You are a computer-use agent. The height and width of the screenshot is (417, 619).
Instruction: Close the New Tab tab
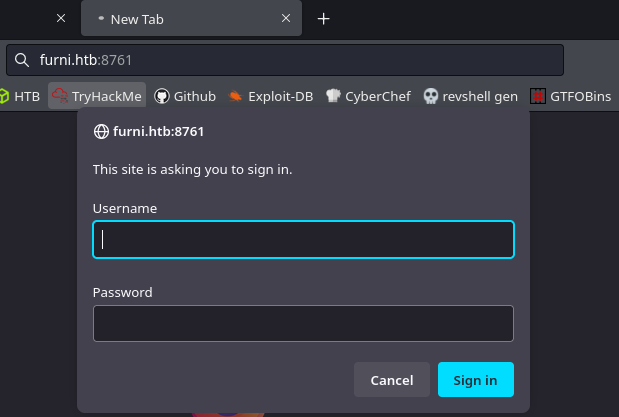(x=286, y=18)
